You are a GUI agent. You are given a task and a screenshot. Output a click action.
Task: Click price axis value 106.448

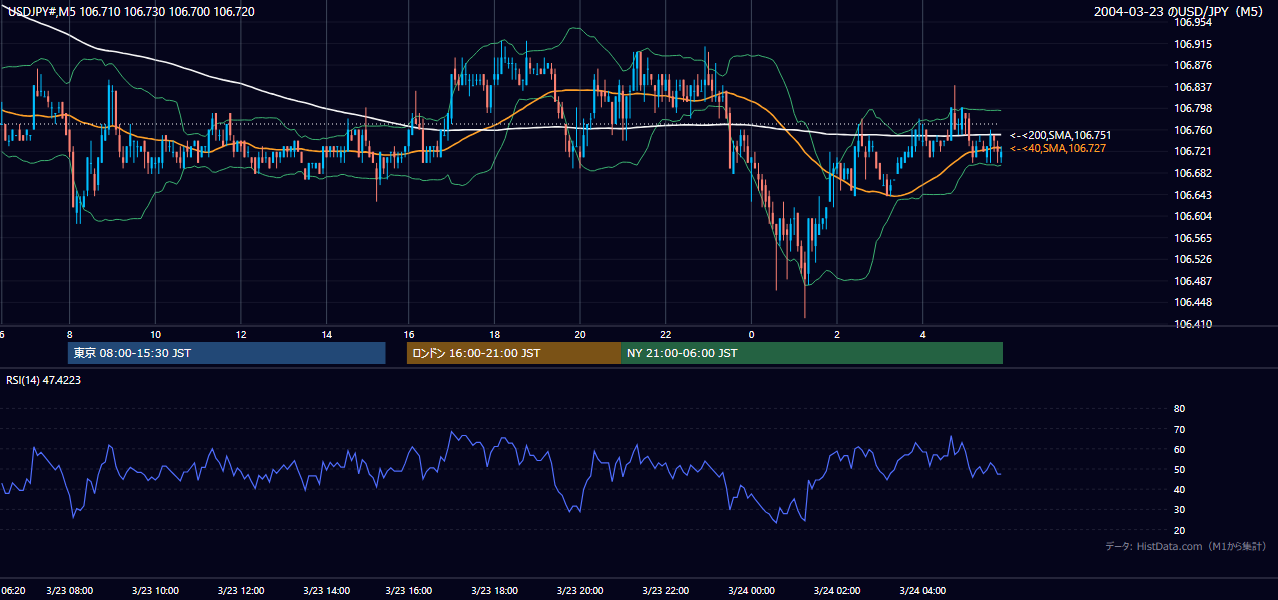coord(1193,303)
